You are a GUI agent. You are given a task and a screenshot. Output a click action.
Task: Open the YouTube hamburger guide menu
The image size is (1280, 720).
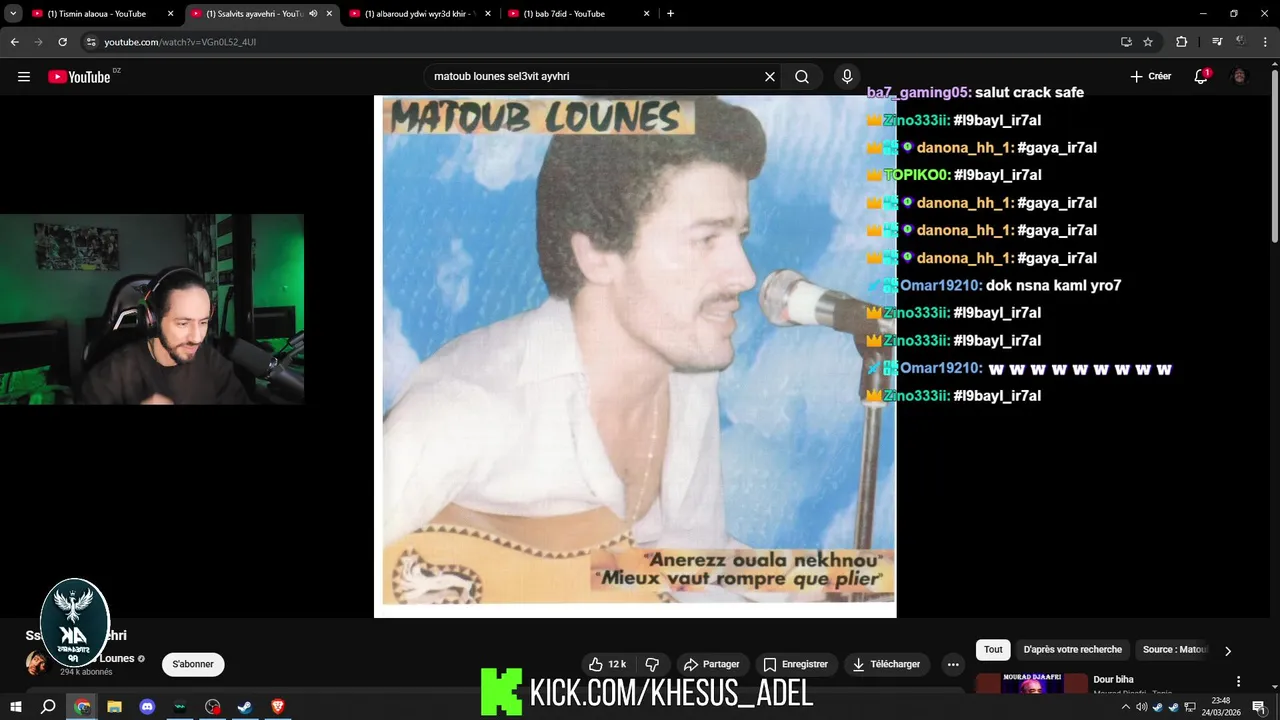point(24,76)
